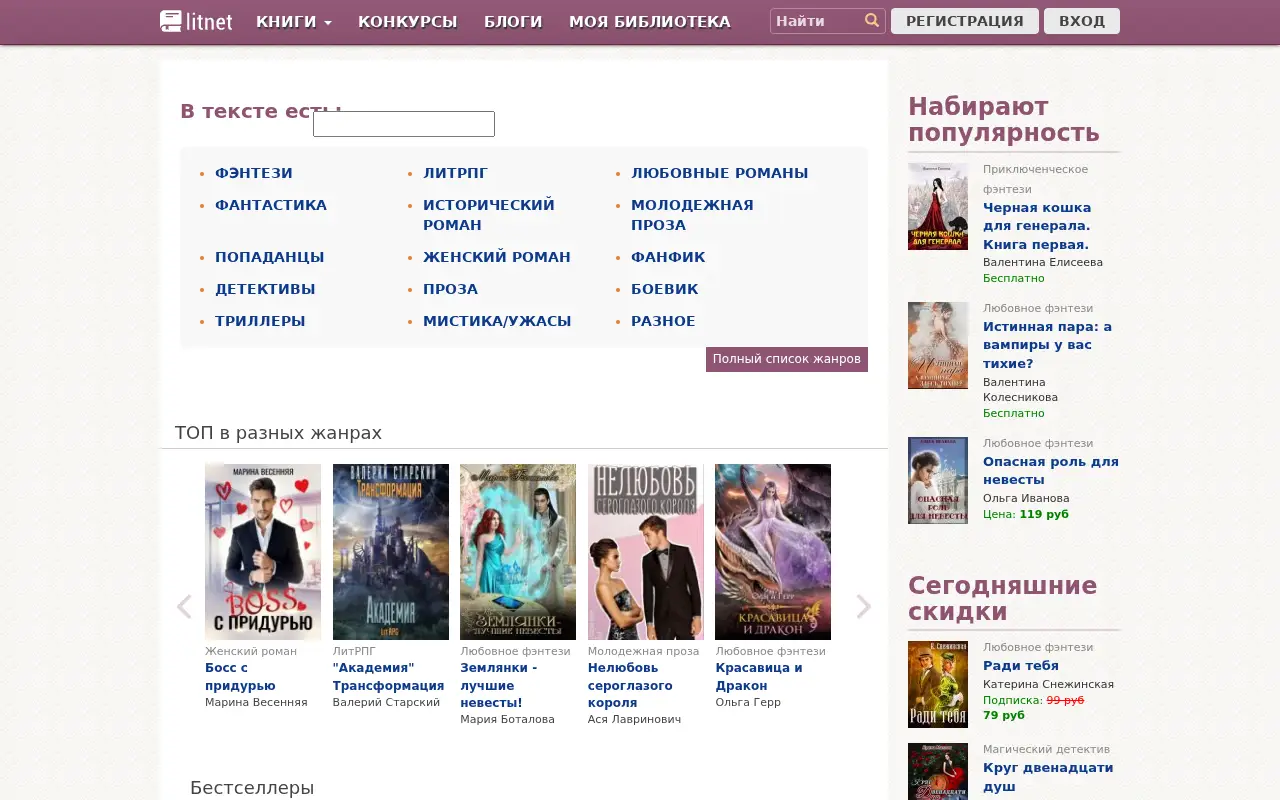Click author name Марина Весенняя
This screenshot has width=1280, height=800.
tap(256, 702)
